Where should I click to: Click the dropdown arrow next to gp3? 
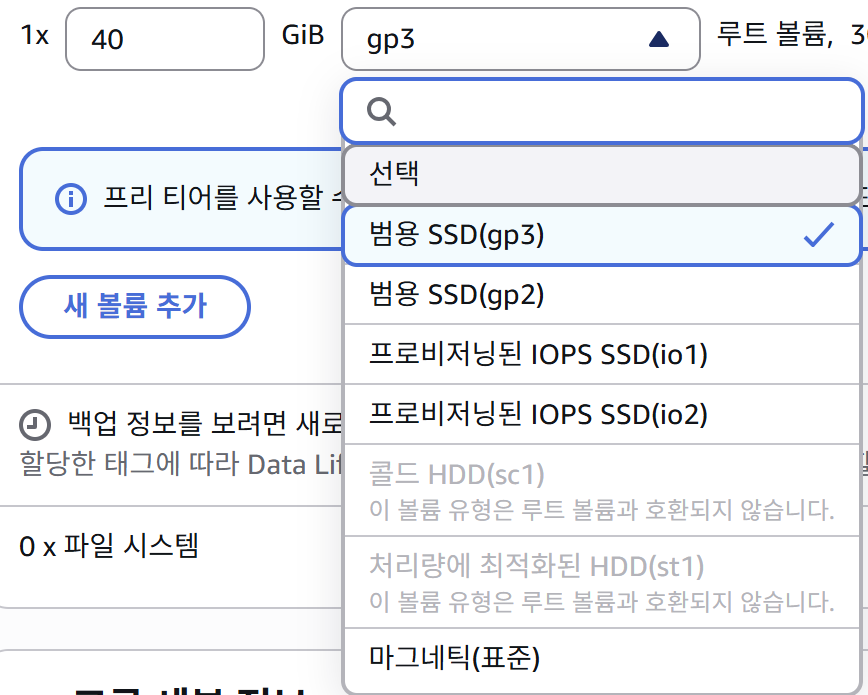(x=659, y=39)
